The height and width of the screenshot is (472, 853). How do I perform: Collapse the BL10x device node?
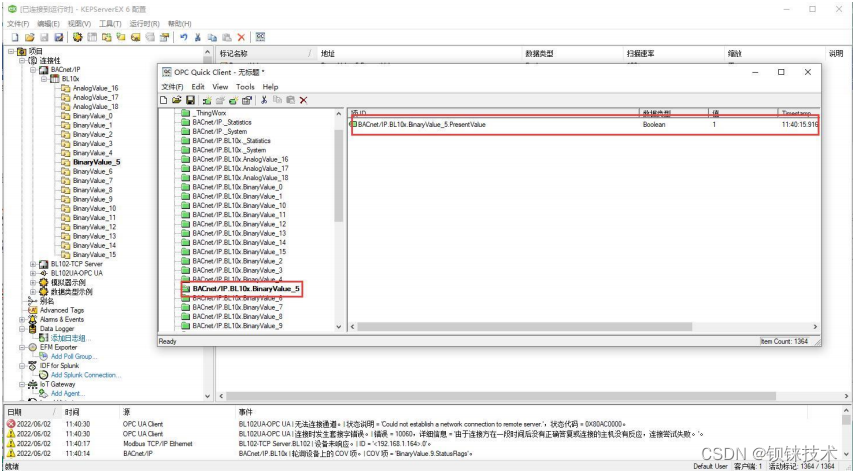tap(44, 79)
